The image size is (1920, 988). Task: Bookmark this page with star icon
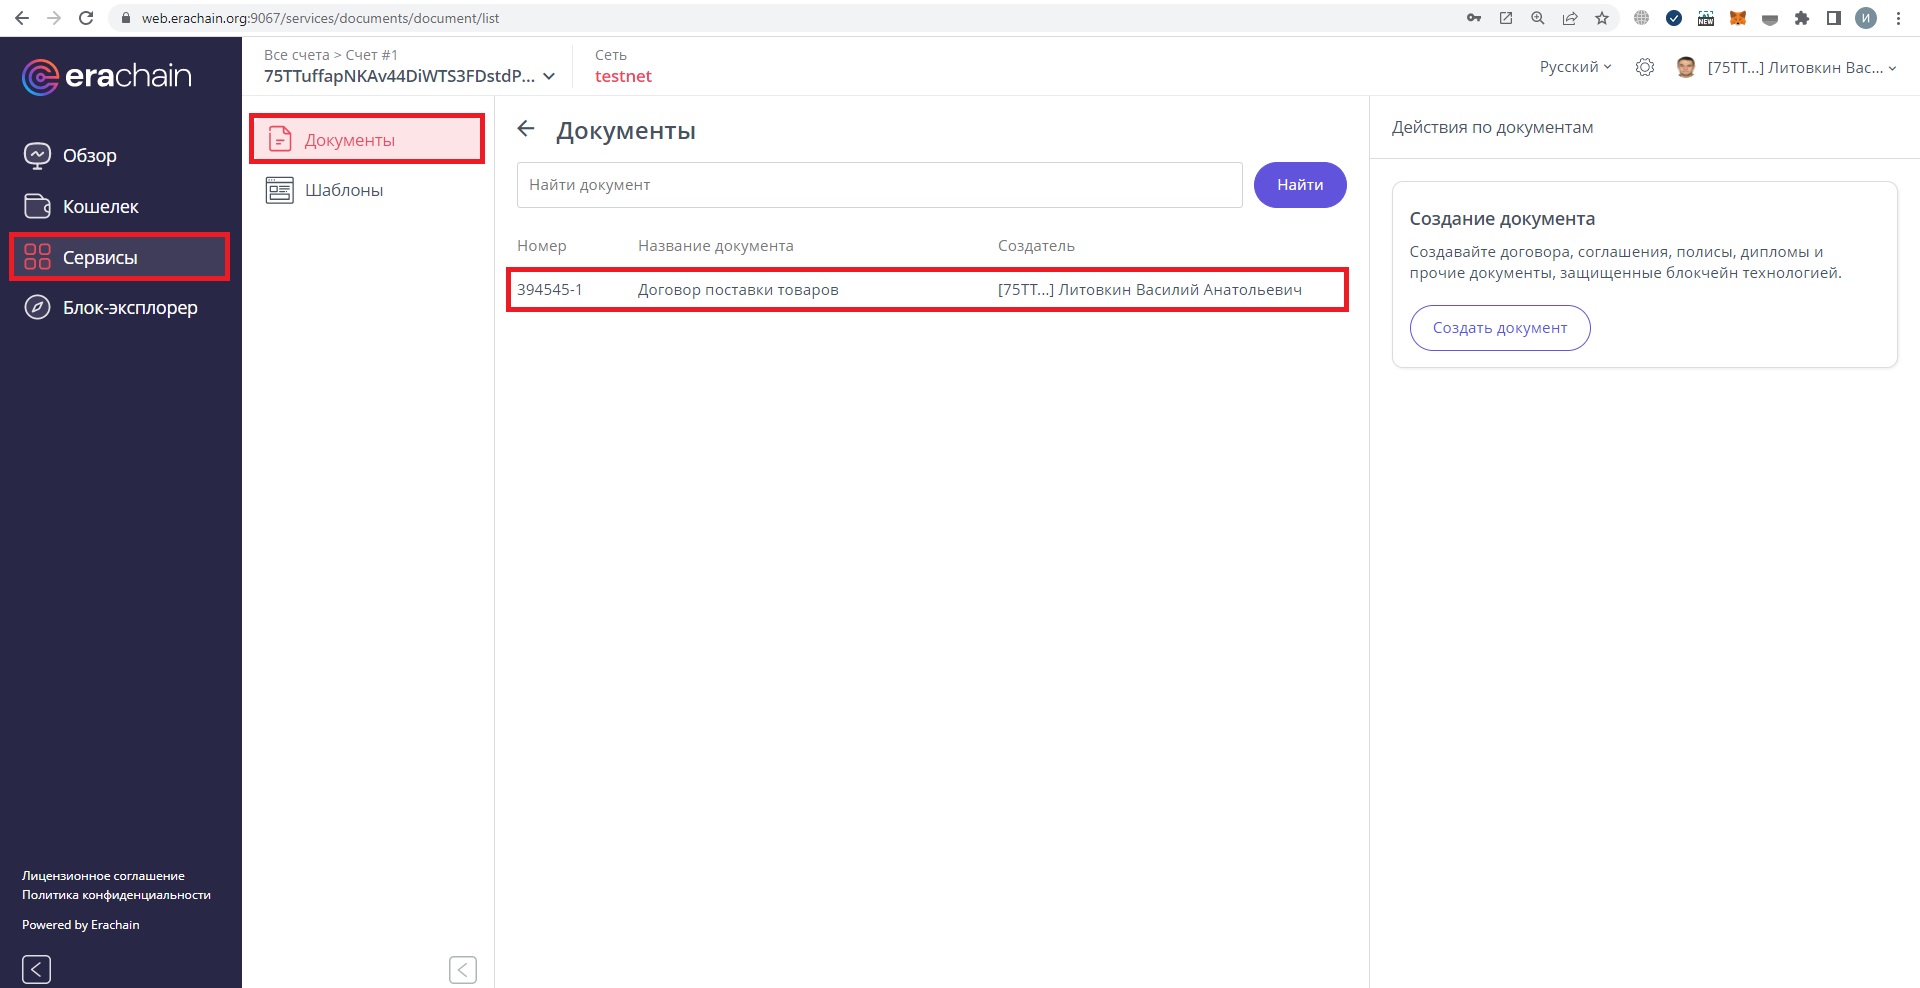point(1601,18)
